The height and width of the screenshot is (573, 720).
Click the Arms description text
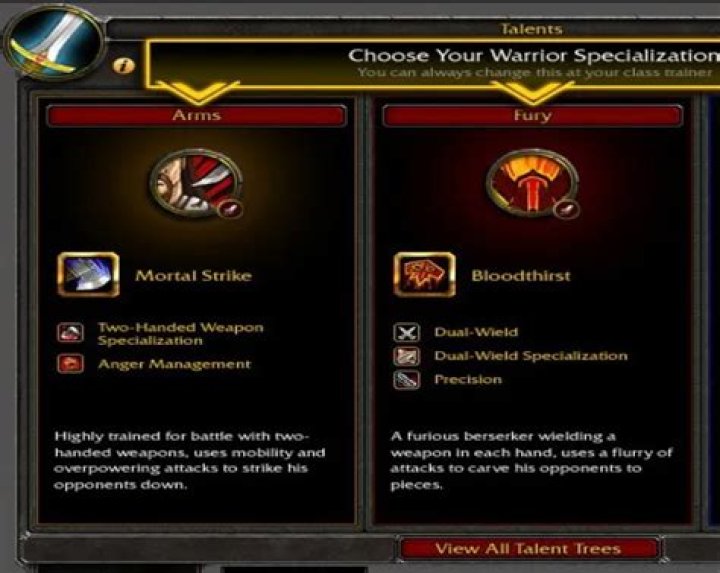point(190,461)
